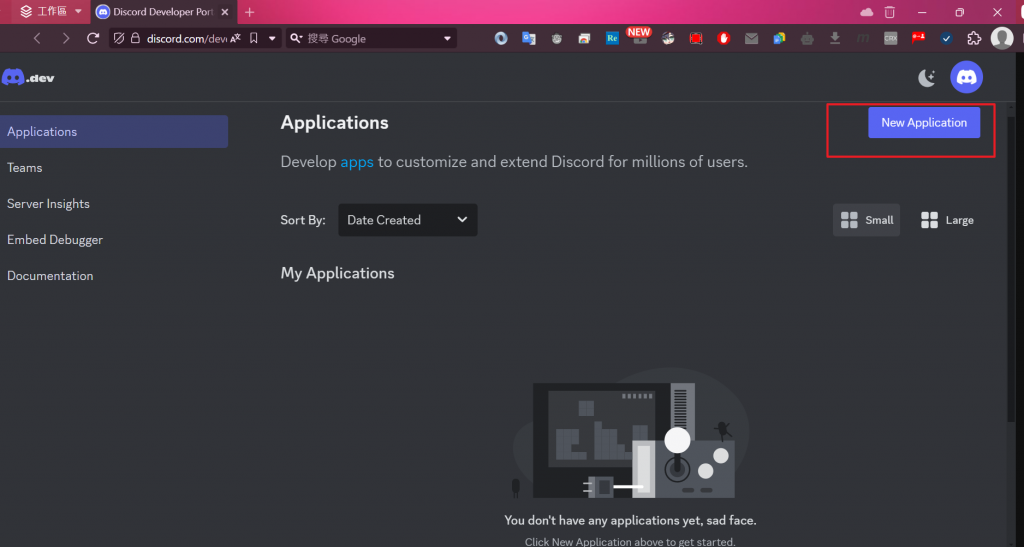1024x547 pixels.
Task: Click the Re extension icon
Action: tap(612, 39)
